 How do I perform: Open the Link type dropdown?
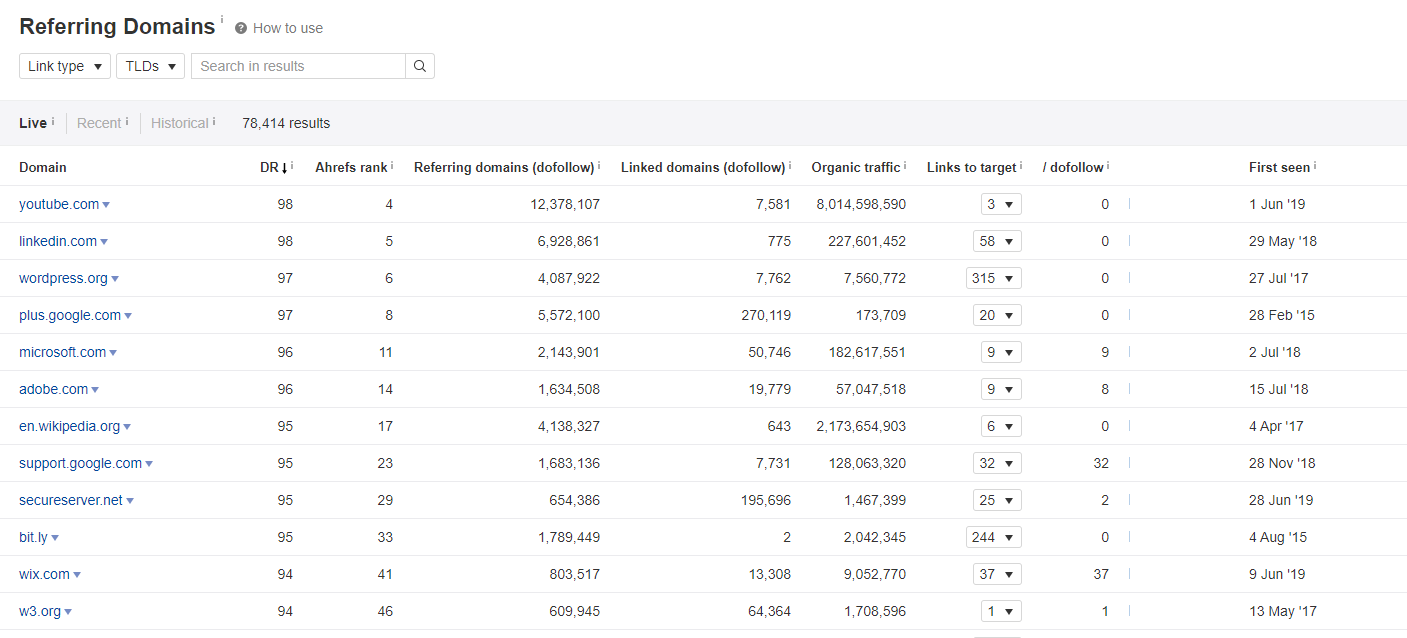65,66
